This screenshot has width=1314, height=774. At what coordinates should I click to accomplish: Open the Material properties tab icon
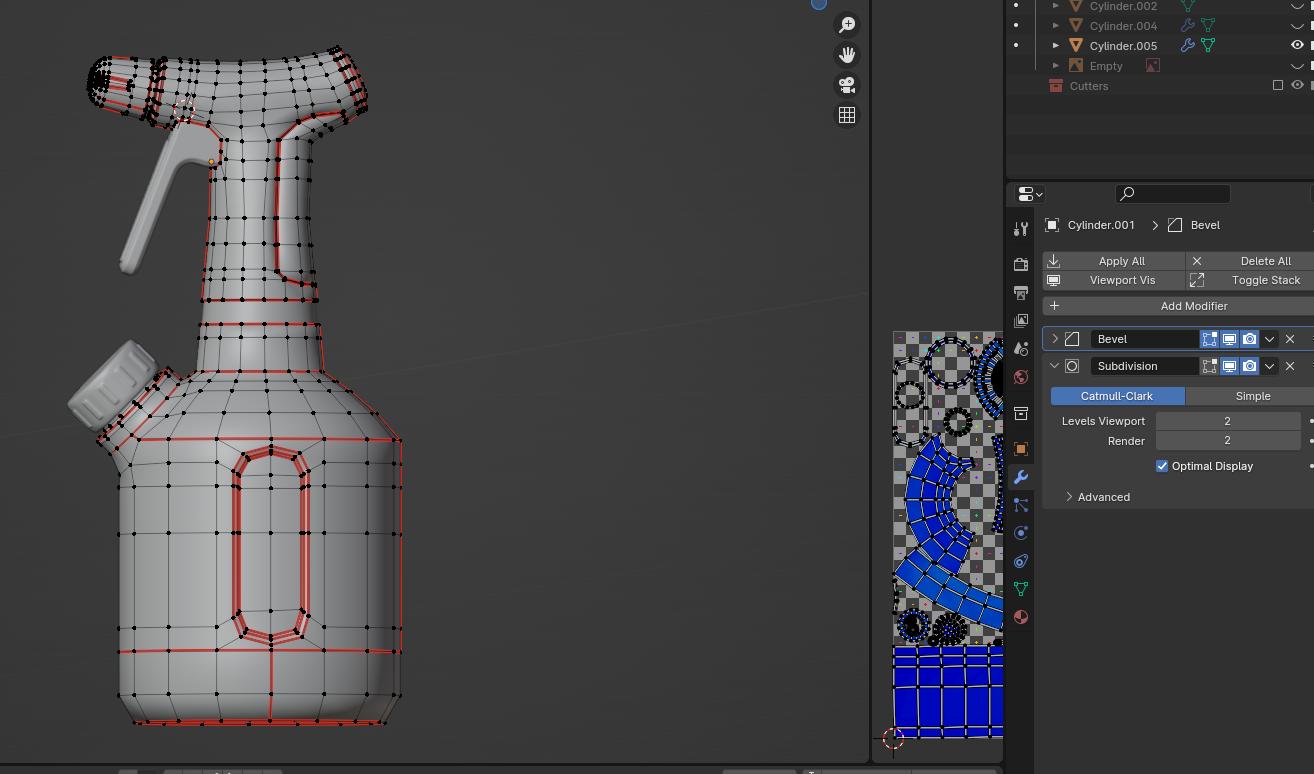(1021, 617)
